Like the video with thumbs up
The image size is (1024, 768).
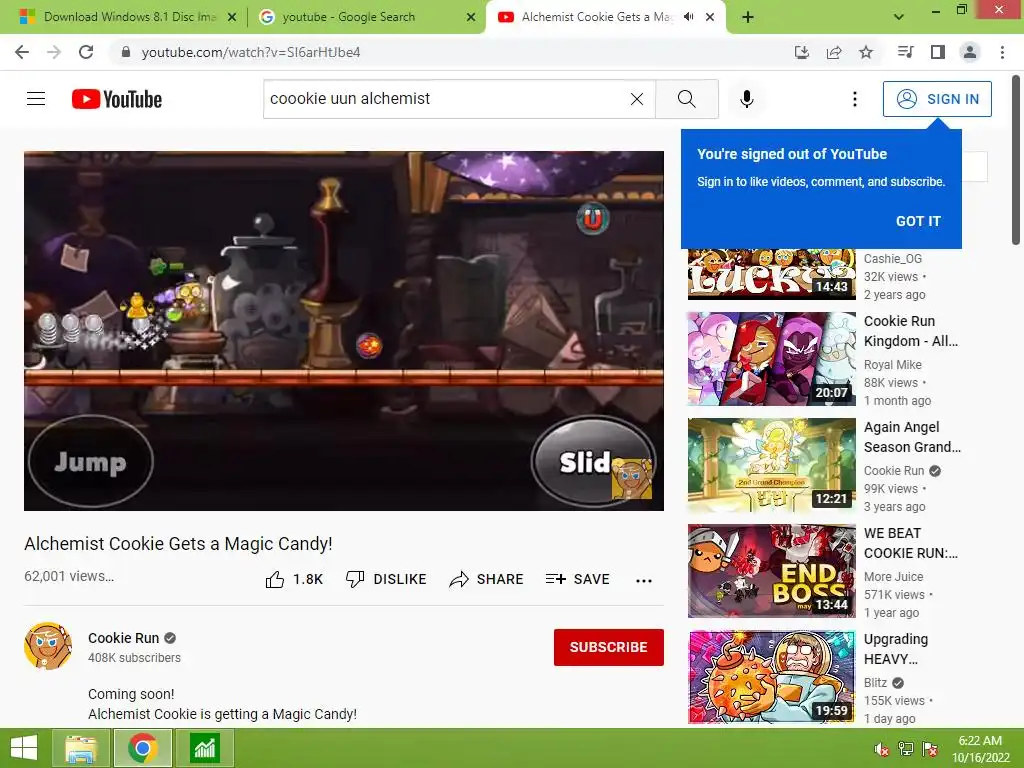(x=294, y=579)
